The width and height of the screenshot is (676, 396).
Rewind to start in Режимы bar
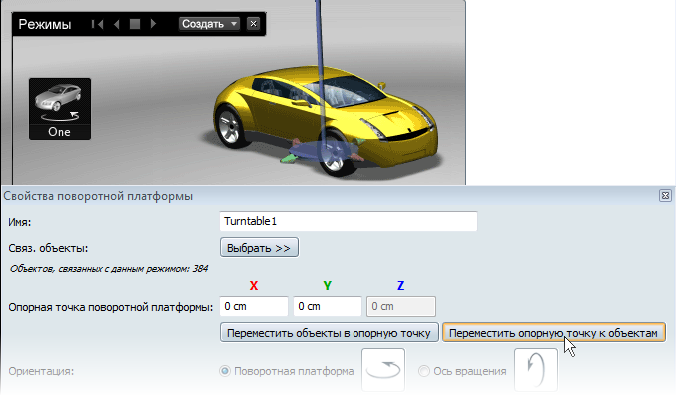[x=98, y=24]
